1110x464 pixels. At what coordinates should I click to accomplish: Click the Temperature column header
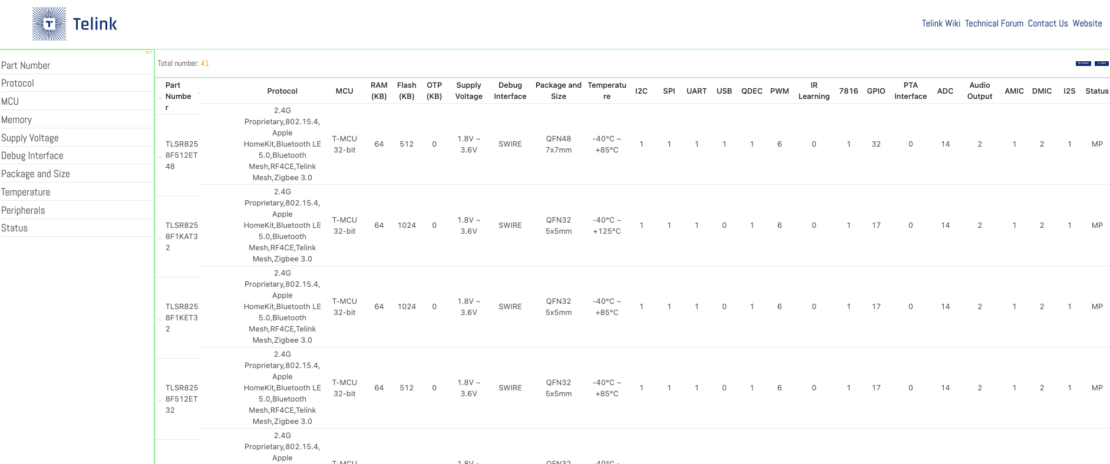[x=607, y=91]
